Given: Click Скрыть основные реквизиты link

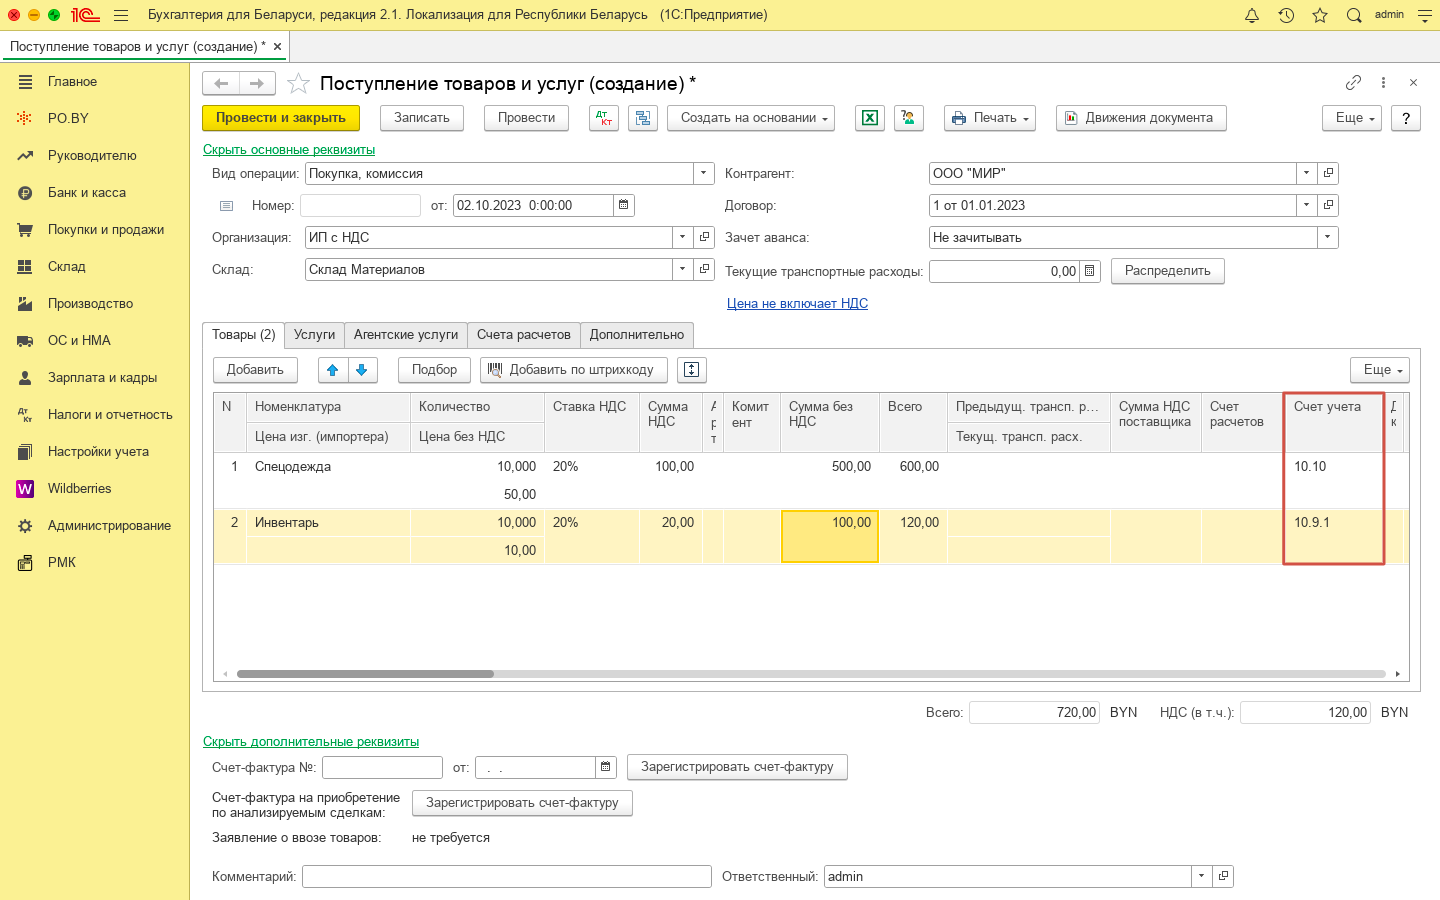Looking at the screenshot, I should 289,149.
